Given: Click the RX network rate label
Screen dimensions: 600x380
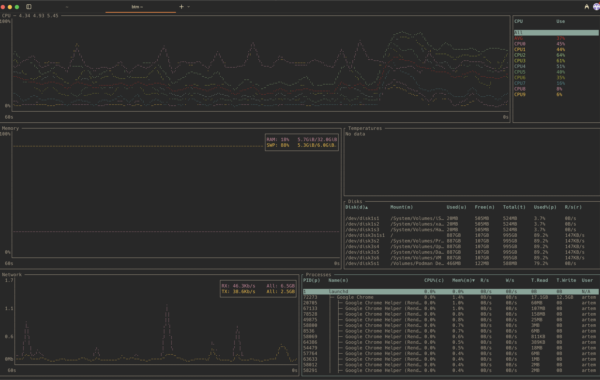Looking at the screenshot, I should tap(258, 286).
